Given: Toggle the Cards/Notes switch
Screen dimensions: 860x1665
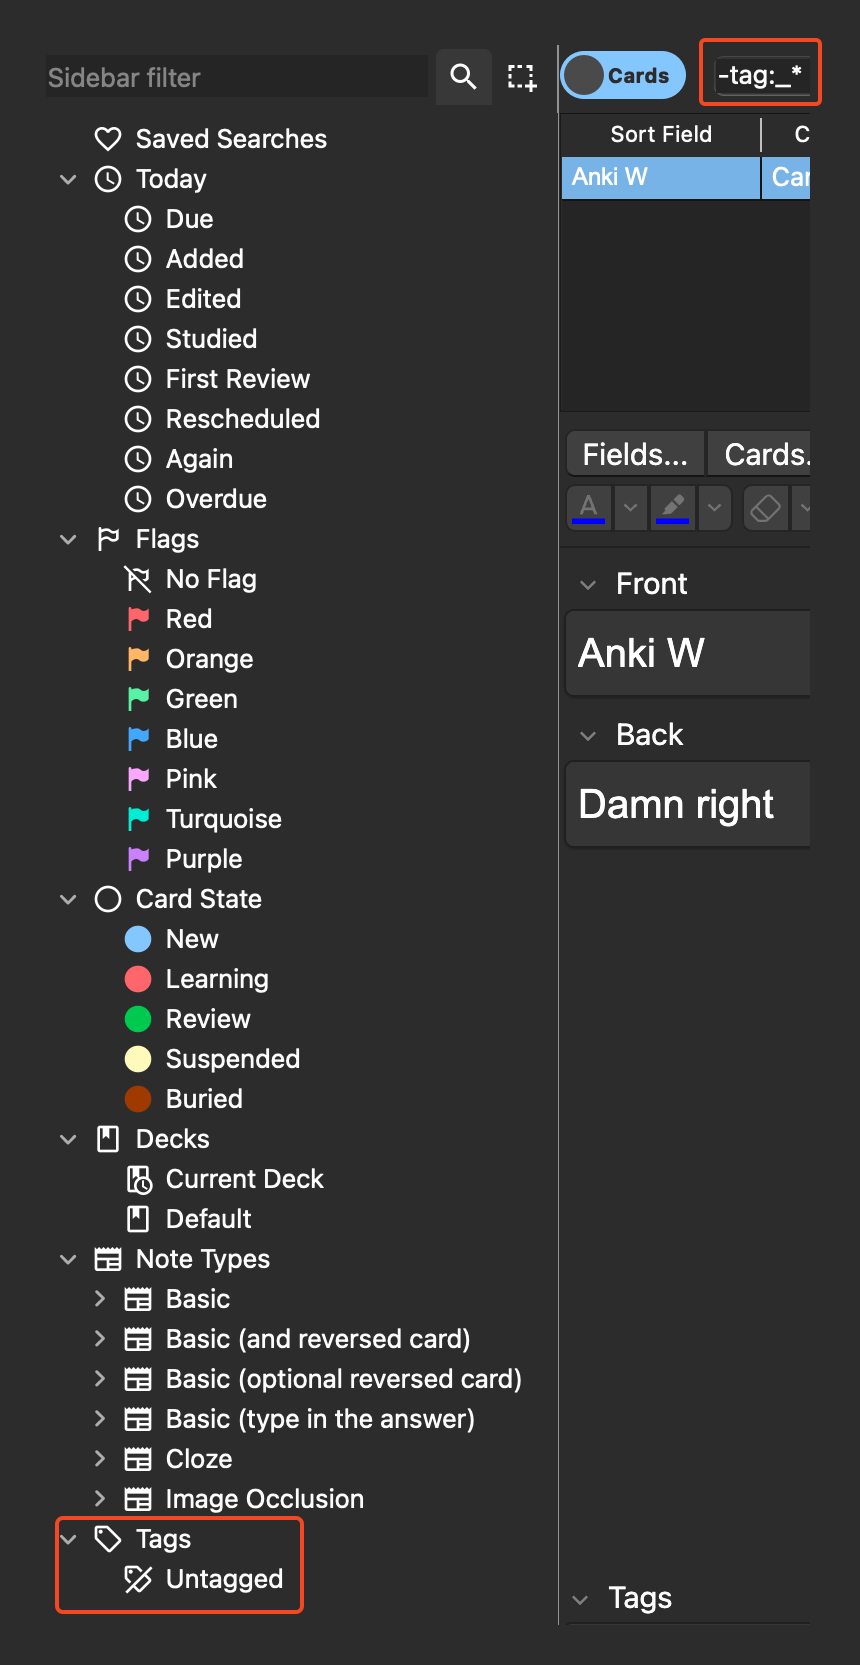Looking at the screenshot, I should [x=623, y=76].
